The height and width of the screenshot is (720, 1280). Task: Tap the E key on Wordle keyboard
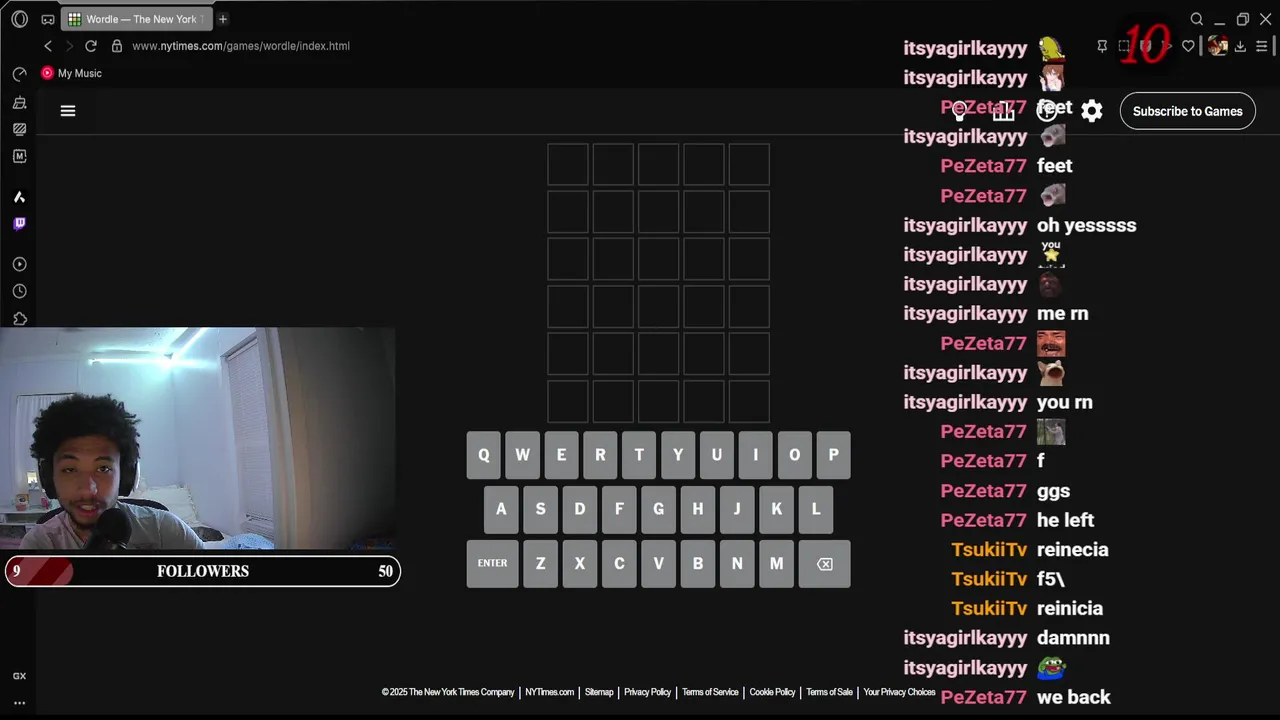561,455
